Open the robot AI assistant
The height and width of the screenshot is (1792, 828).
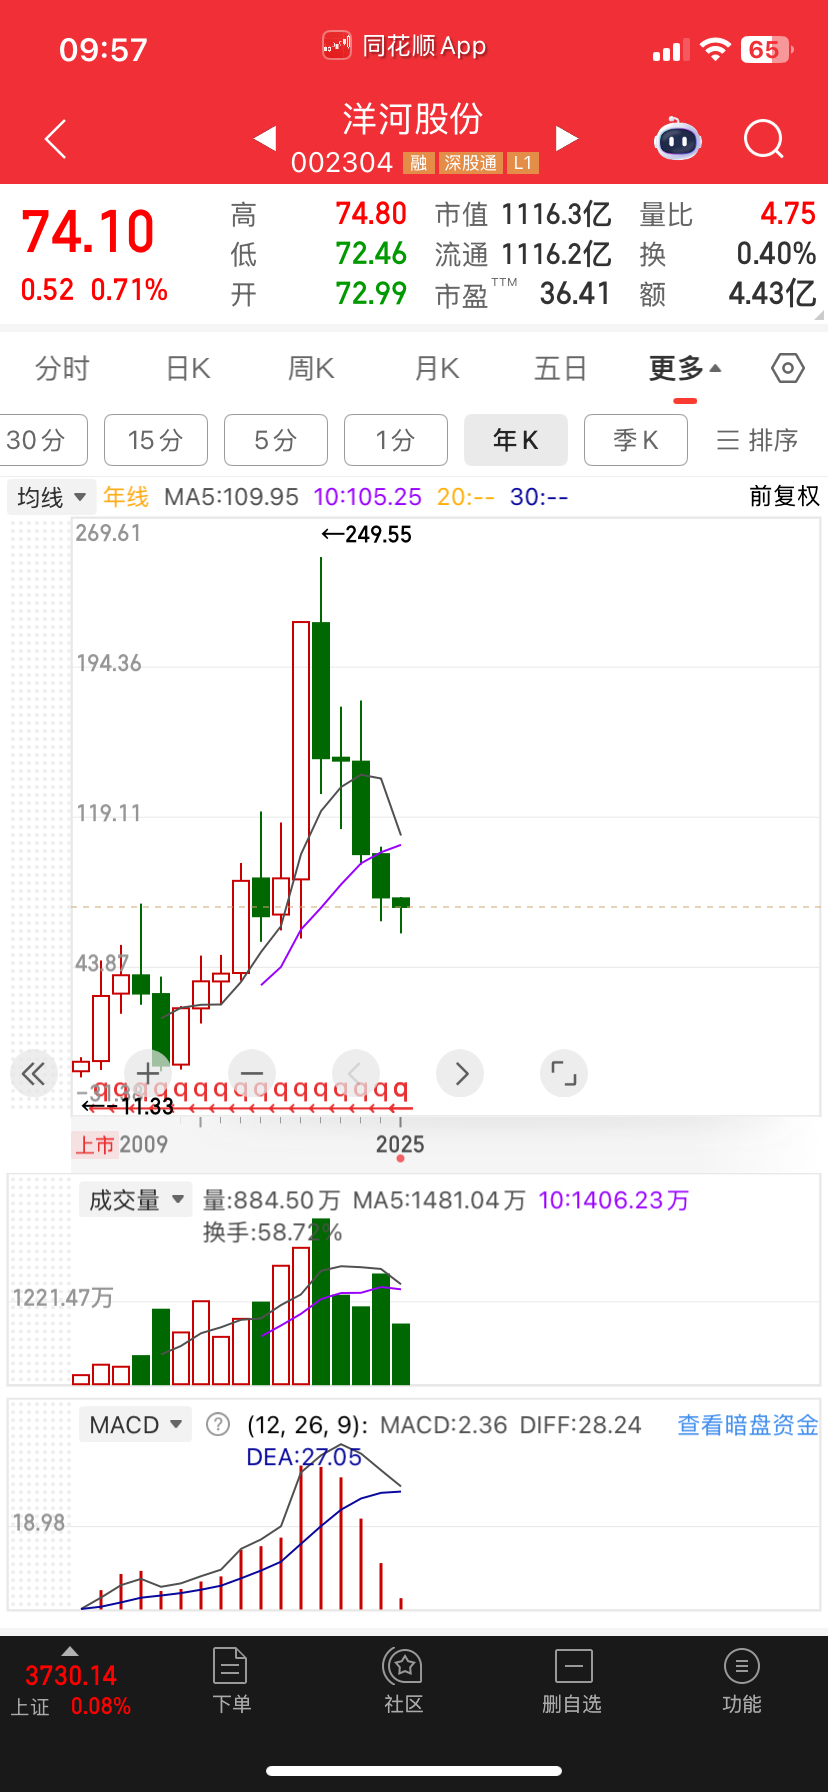[x=678, y=139]
